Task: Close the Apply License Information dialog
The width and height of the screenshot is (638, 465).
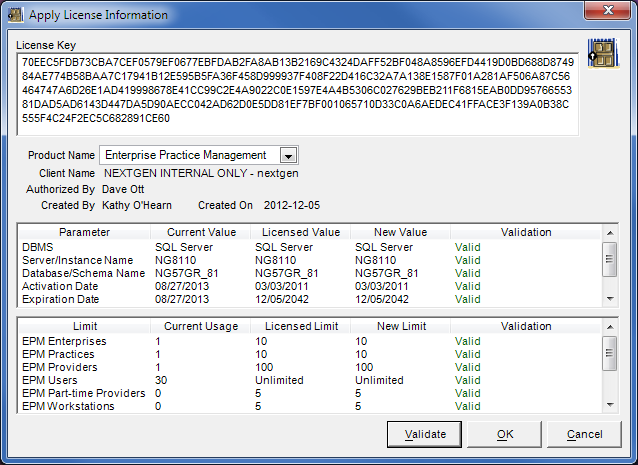Action: click(x=608, y=10)
